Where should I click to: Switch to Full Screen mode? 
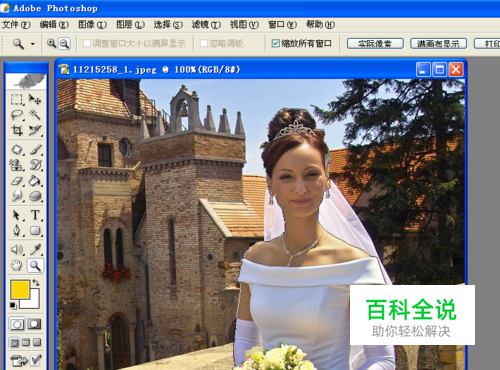(x=37, y=342)
